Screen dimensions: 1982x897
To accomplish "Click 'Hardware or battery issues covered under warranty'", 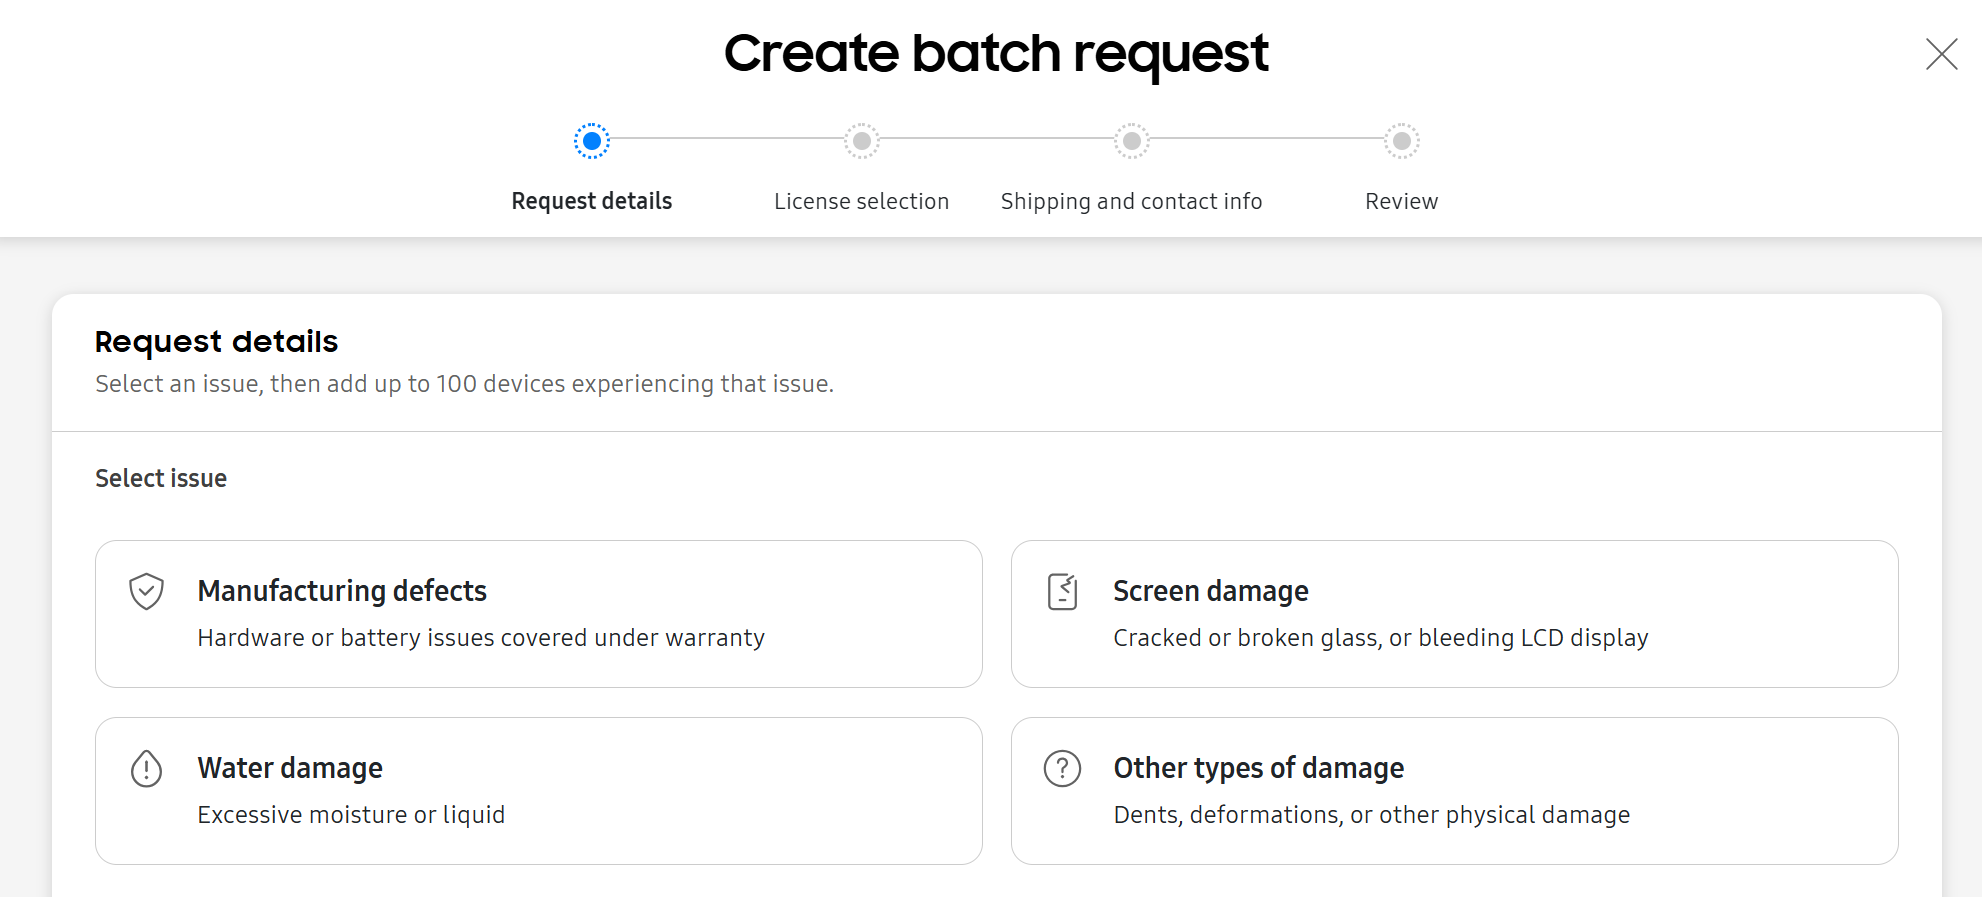I will [481, 638].
